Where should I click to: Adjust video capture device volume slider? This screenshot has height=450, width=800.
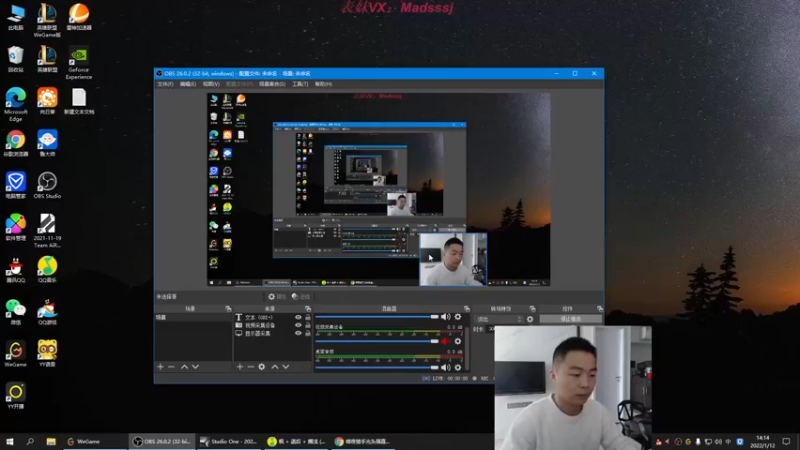pos(377,341)
